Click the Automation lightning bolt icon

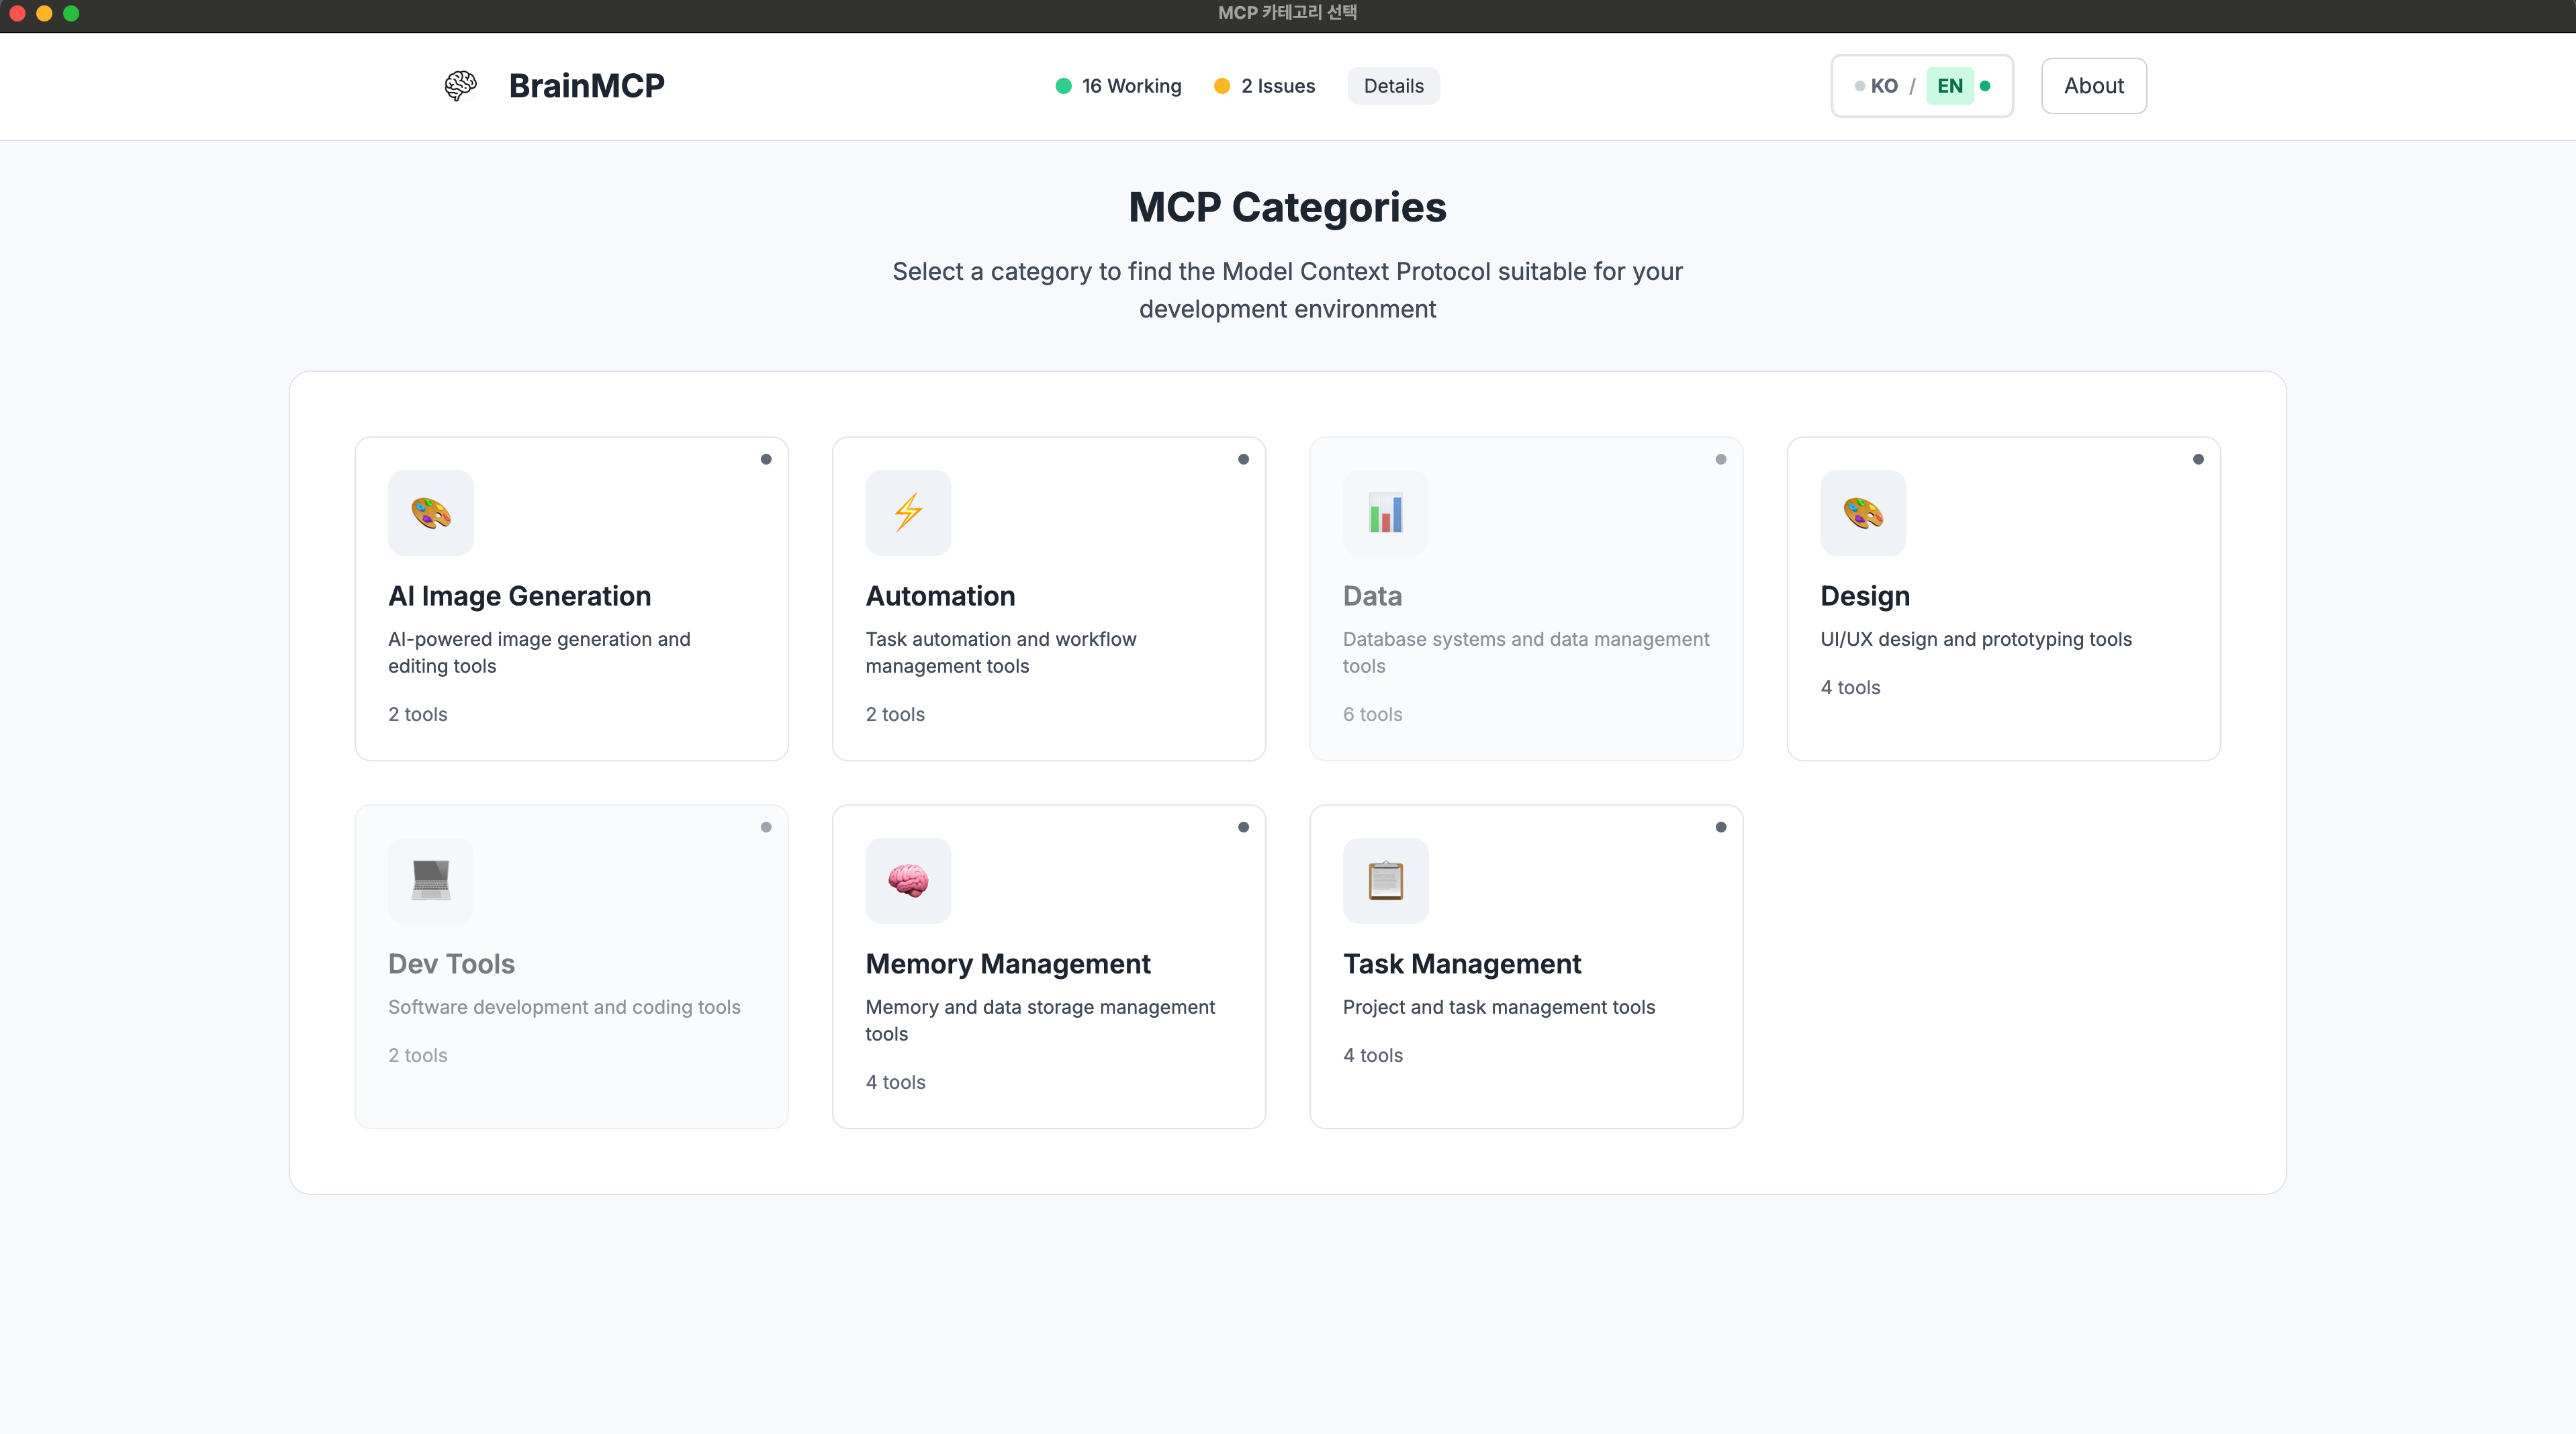coord(908,513)
